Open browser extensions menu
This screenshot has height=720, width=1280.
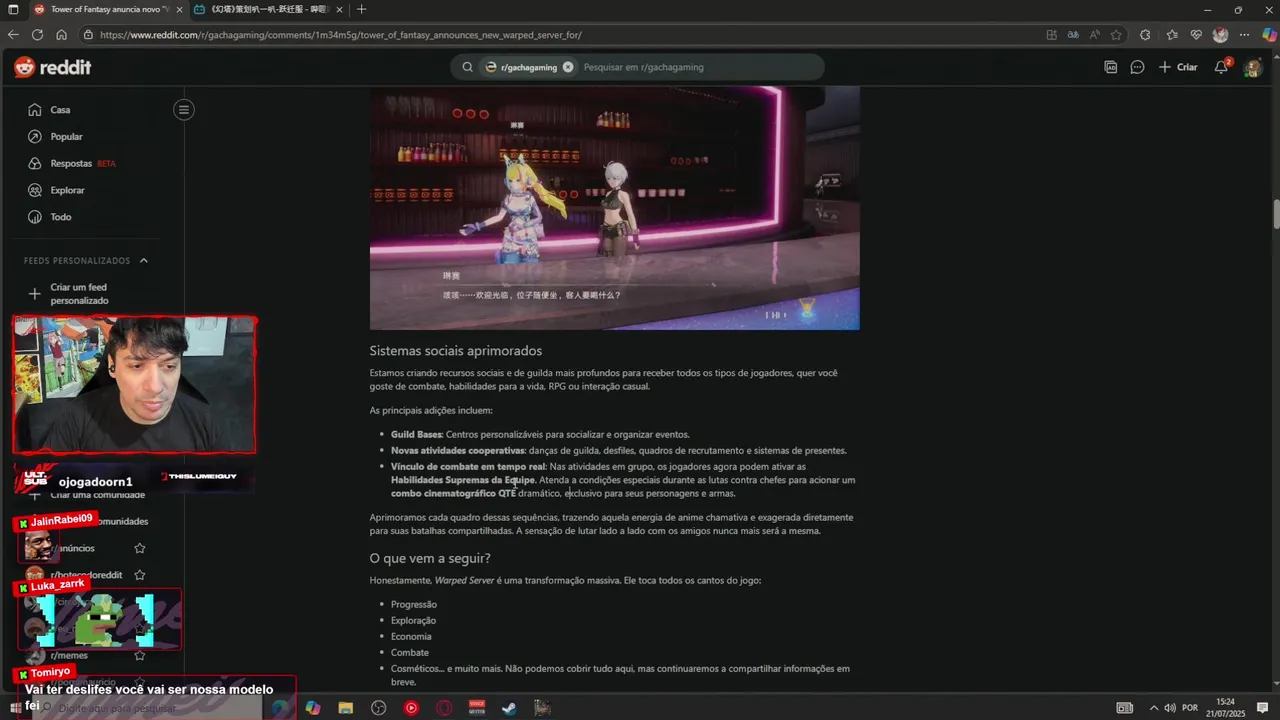[1147, 34]
